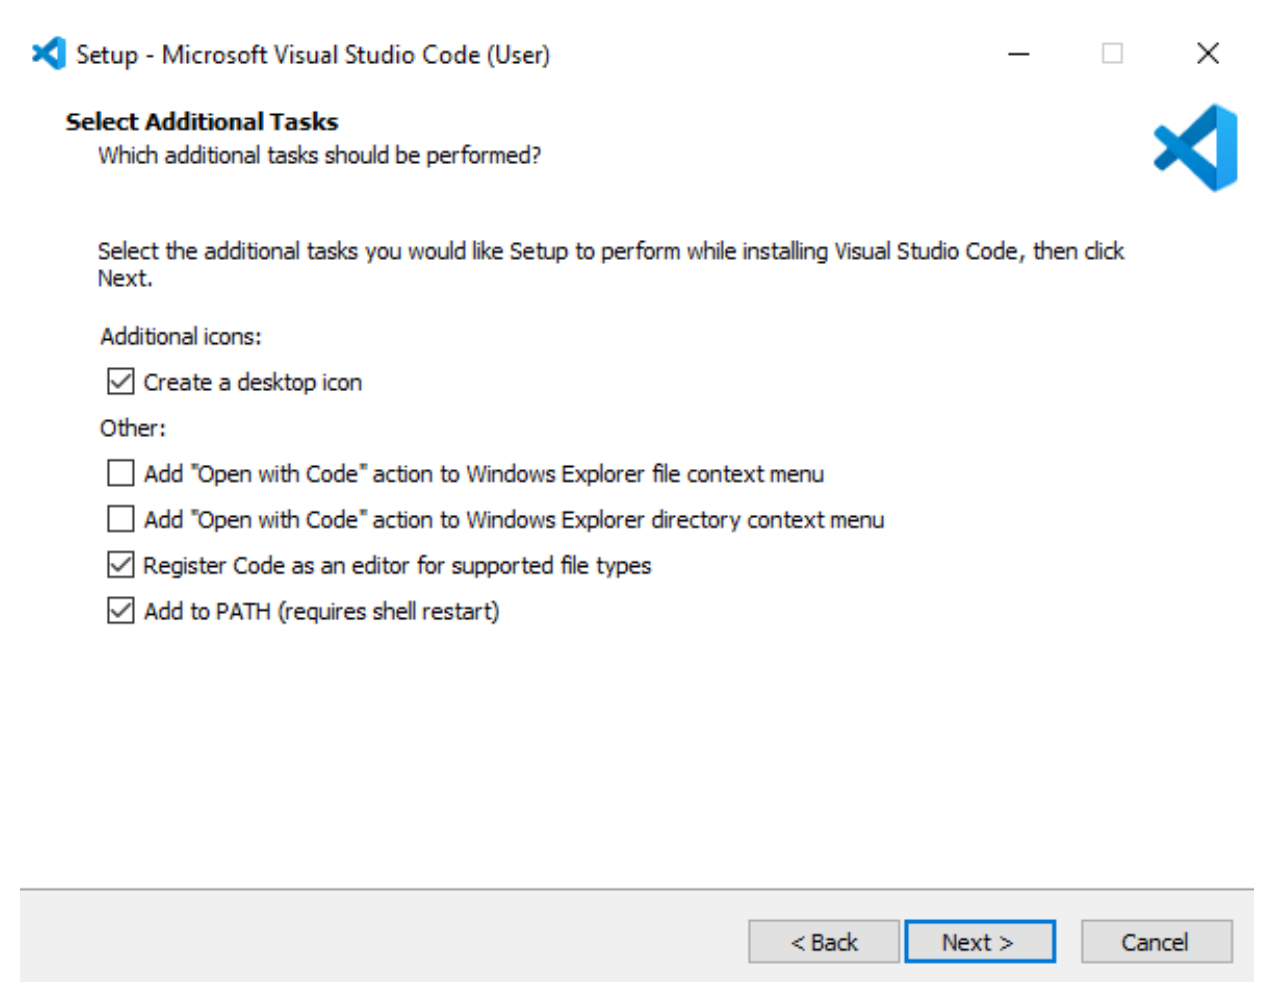Minimize the Setup window
The height and width of the screenshot is (989, 1274).
tap(1019, 53)
